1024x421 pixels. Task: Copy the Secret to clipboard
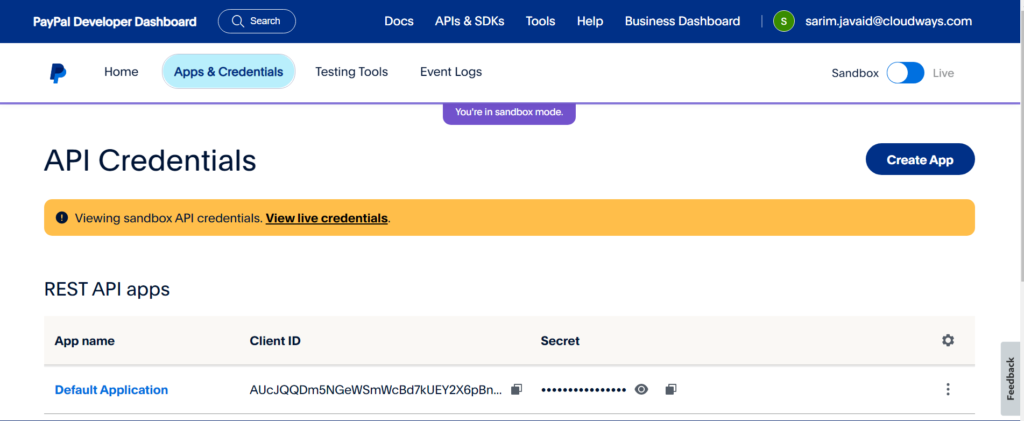pos(671,389)
